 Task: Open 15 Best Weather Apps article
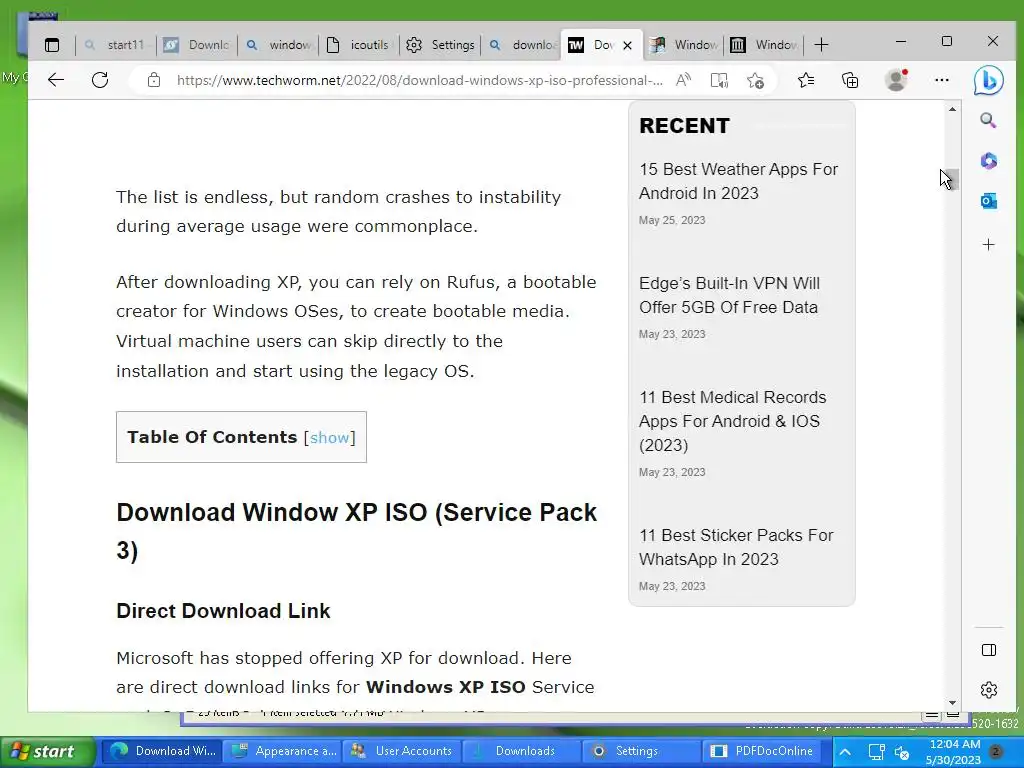[738, 181]
